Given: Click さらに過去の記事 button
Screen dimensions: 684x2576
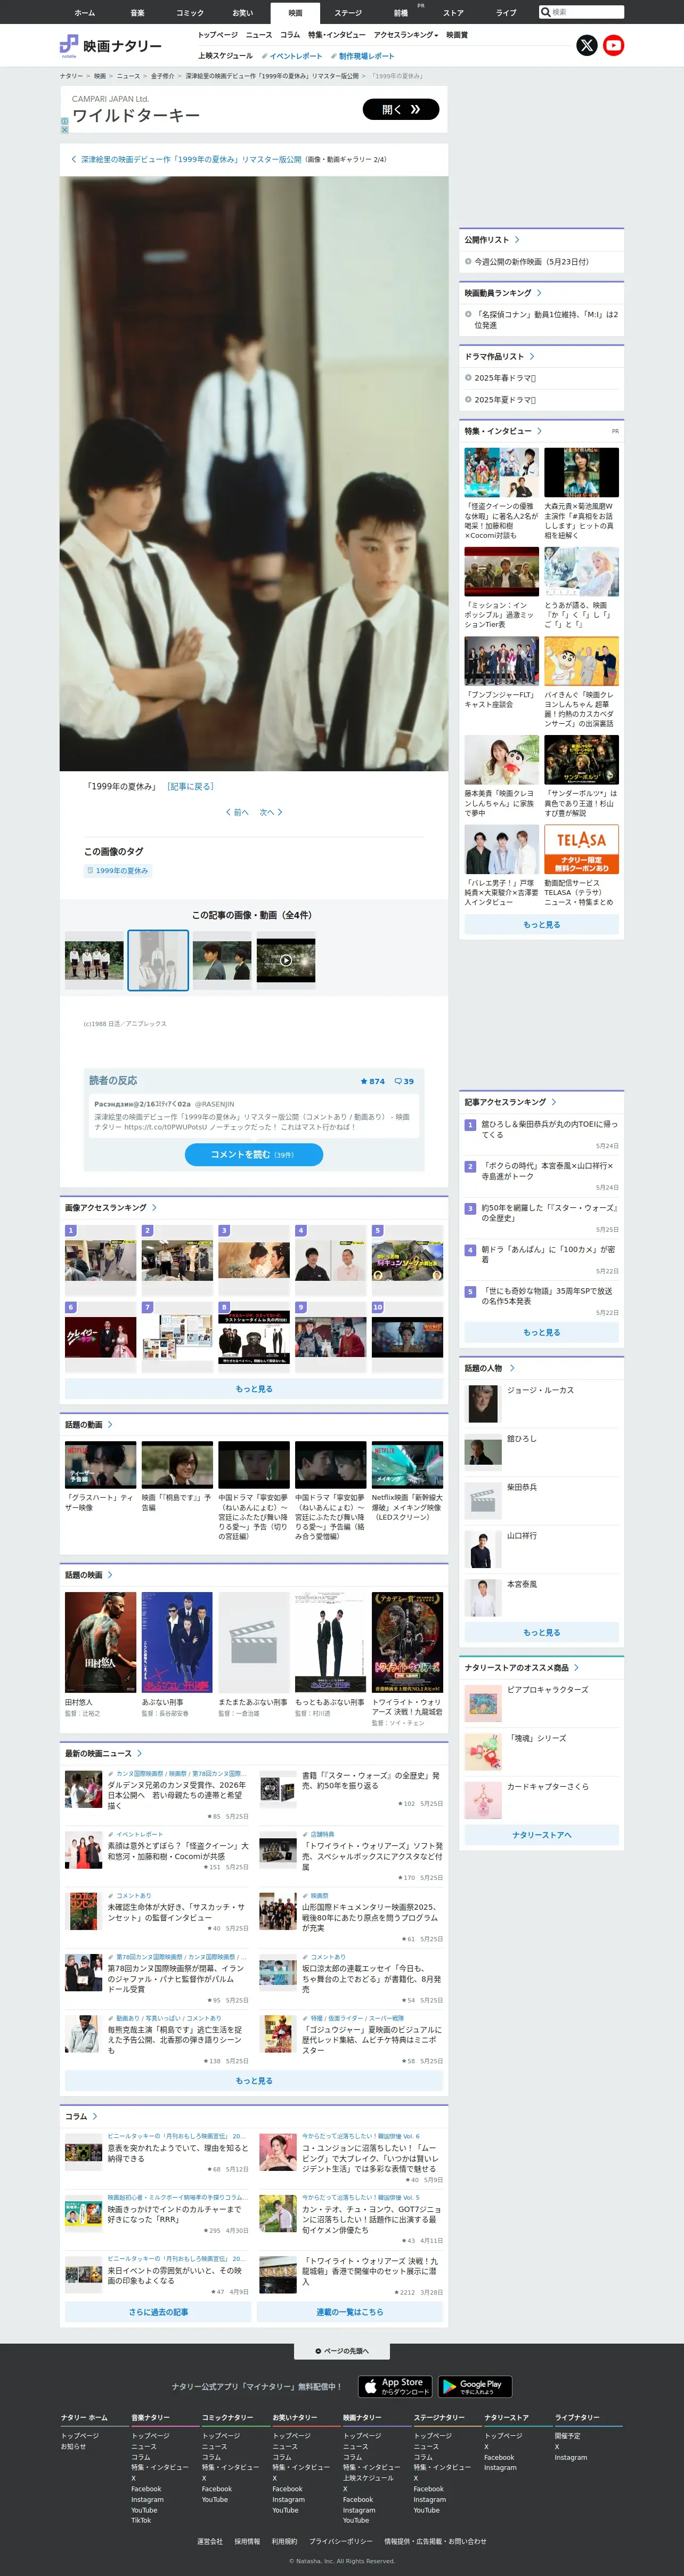Looking at the screenshot, I should (158, 2312).
